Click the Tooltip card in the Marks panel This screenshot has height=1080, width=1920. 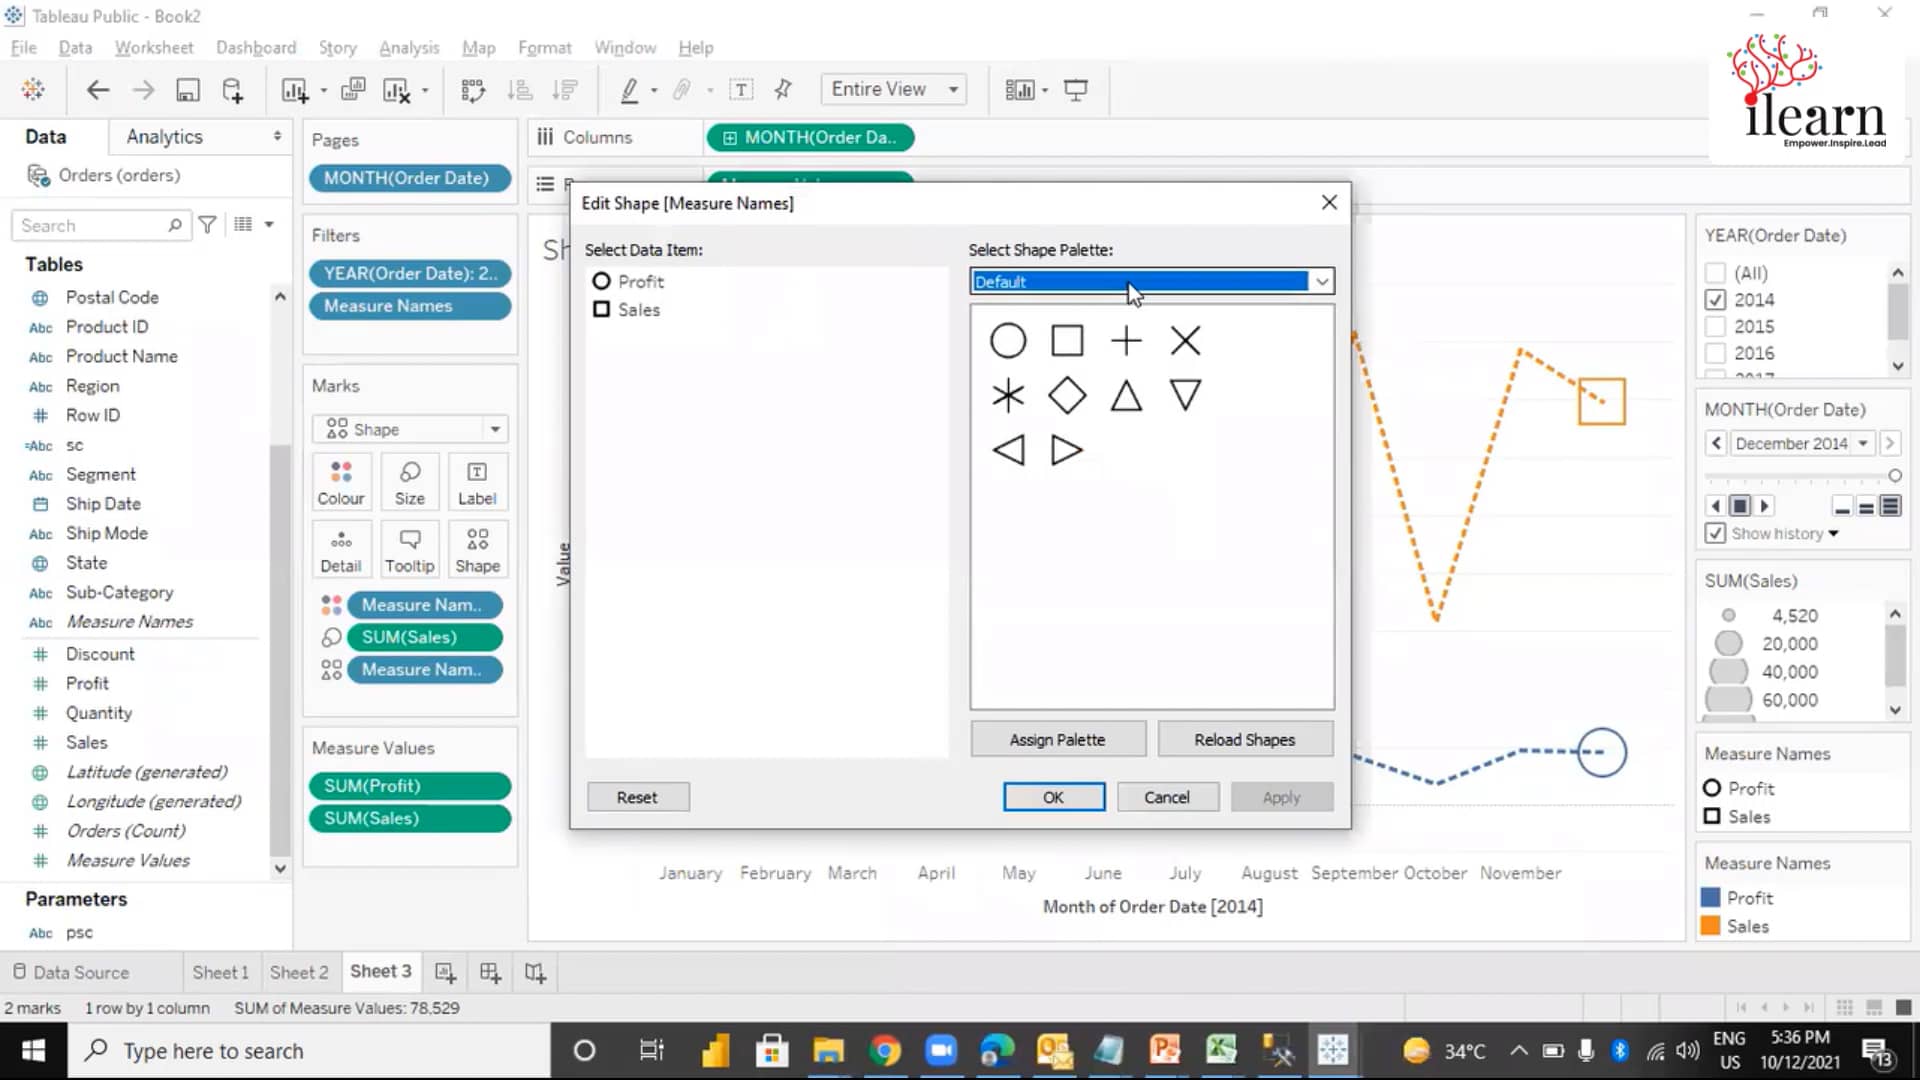(x=409, y=549)
